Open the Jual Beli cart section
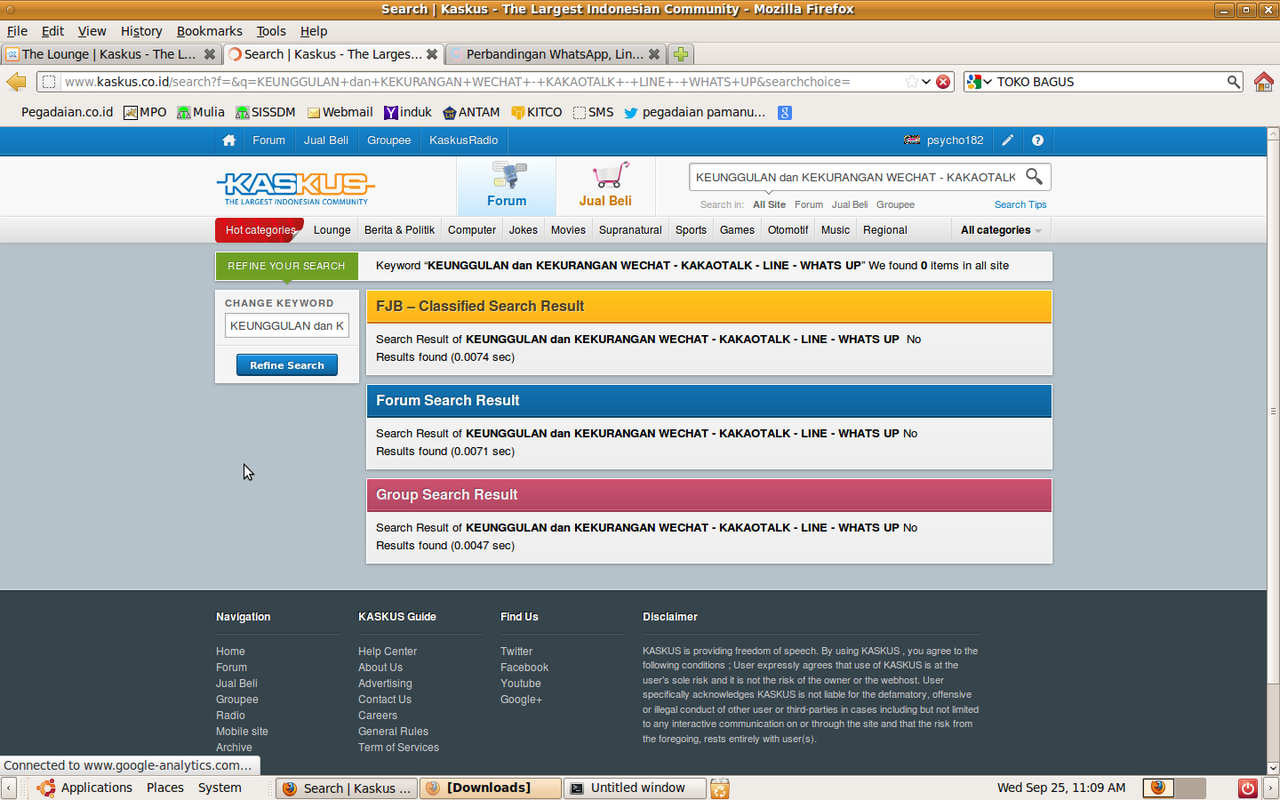The height and width of the screenshot is (800, 1280). (x=606, y=186)
